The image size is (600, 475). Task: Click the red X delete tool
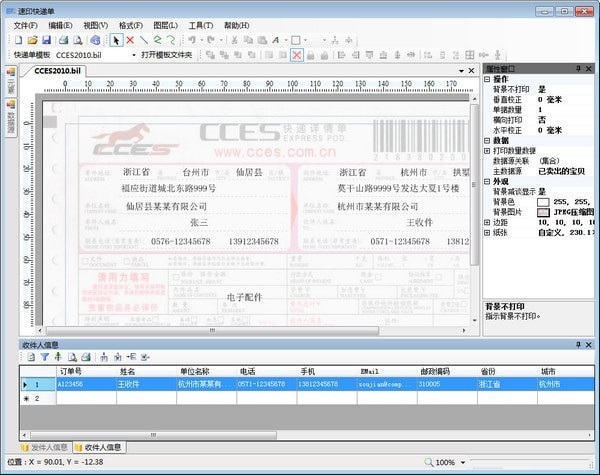[x=130, y=40]
